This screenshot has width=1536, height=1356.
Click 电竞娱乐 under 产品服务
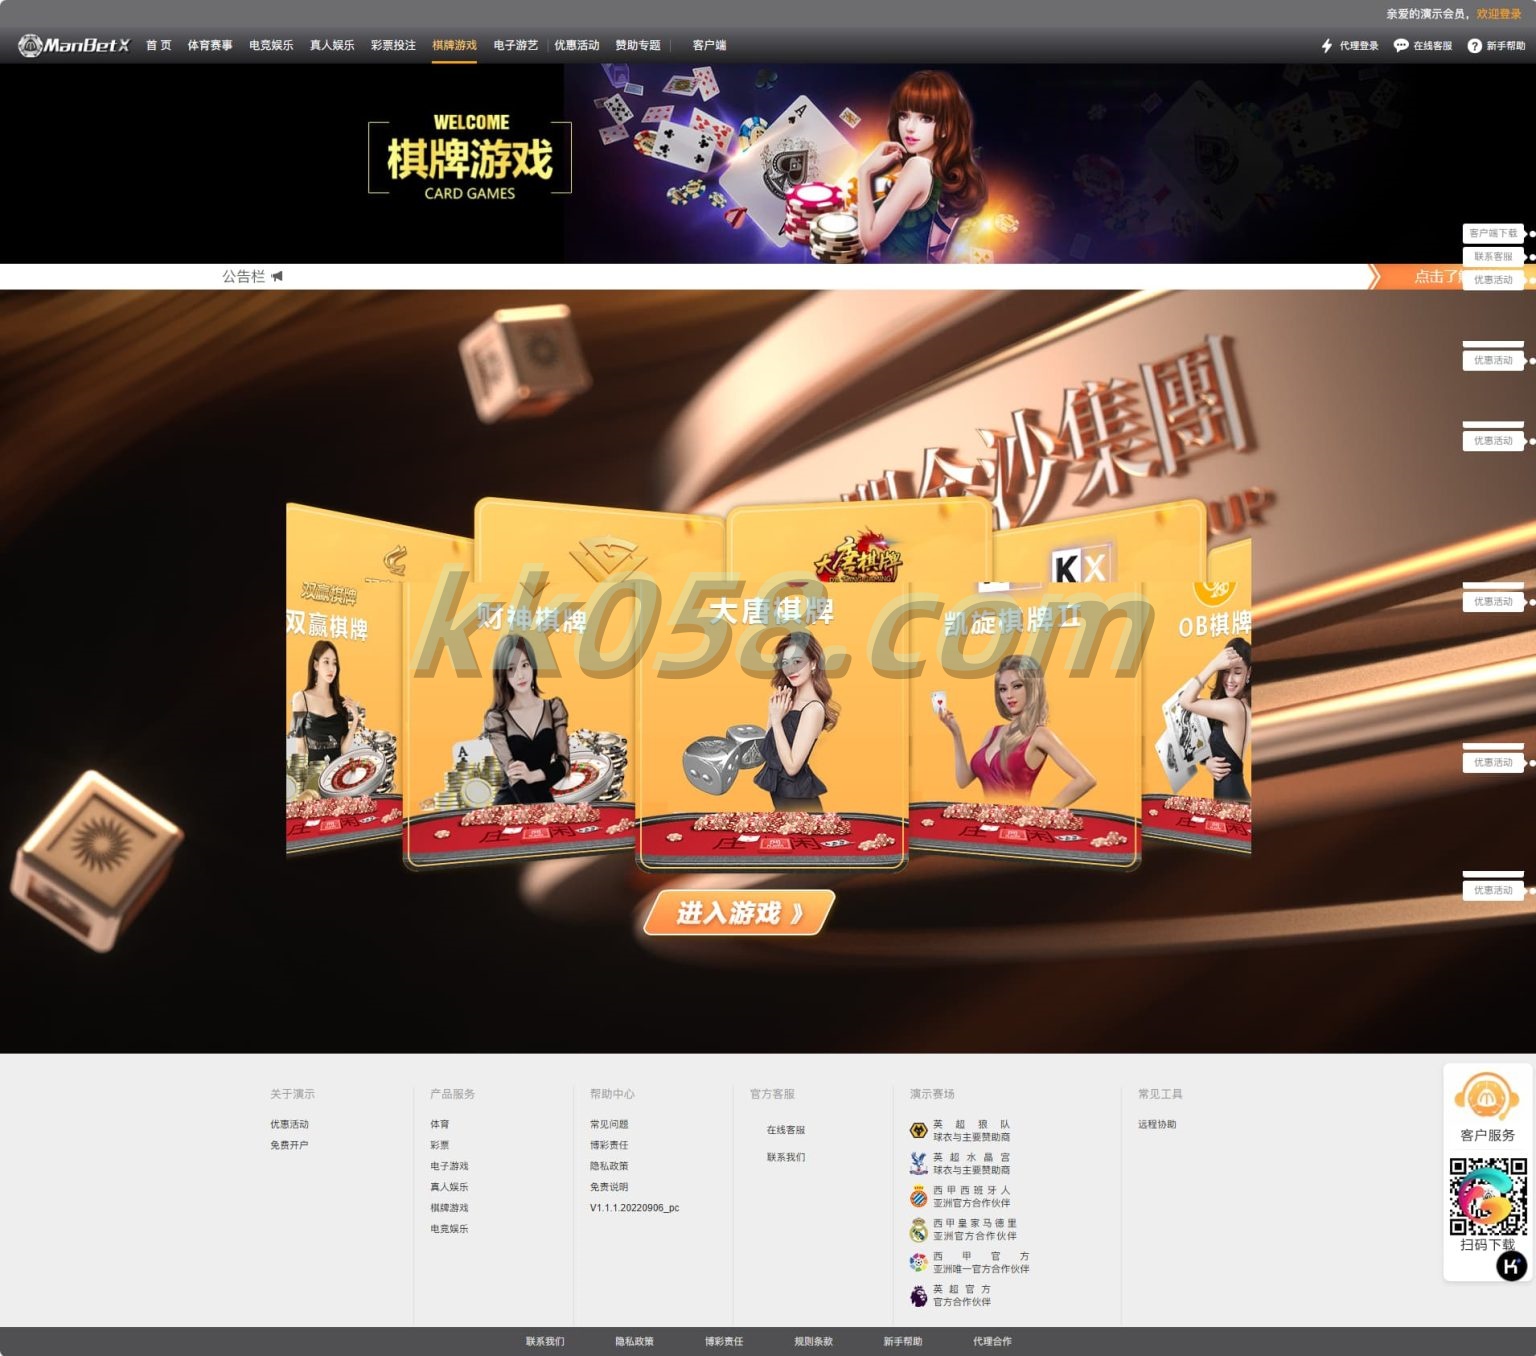click(449, 1230)
